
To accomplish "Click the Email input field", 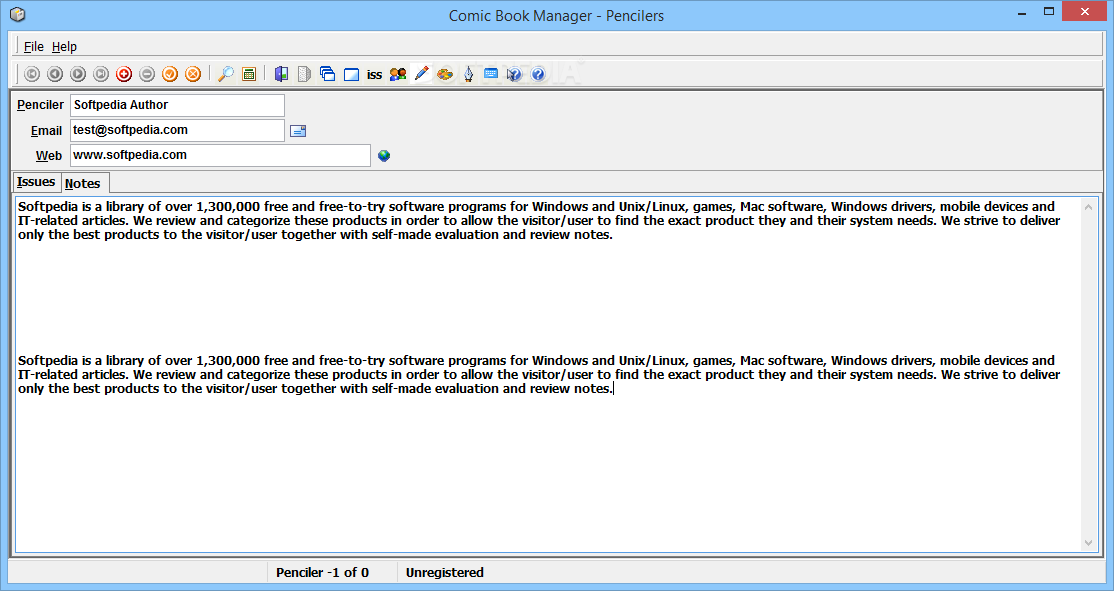I will coord(178,130).
